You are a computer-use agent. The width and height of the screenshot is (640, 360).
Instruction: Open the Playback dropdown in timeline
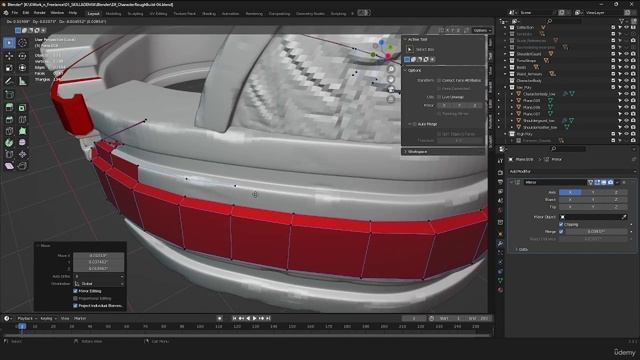pyautogui.click(x=27, y=318)
